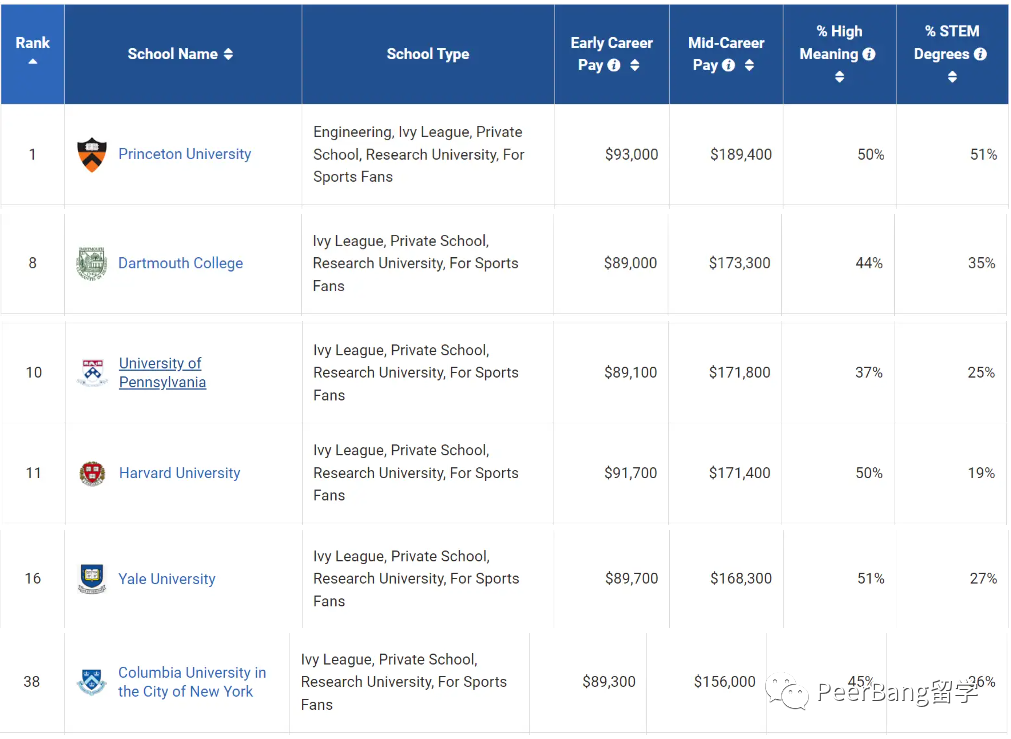This screenshot has height=739, width=1011.
Task: Sort by School Name arrows
Action: click(228, 54)
